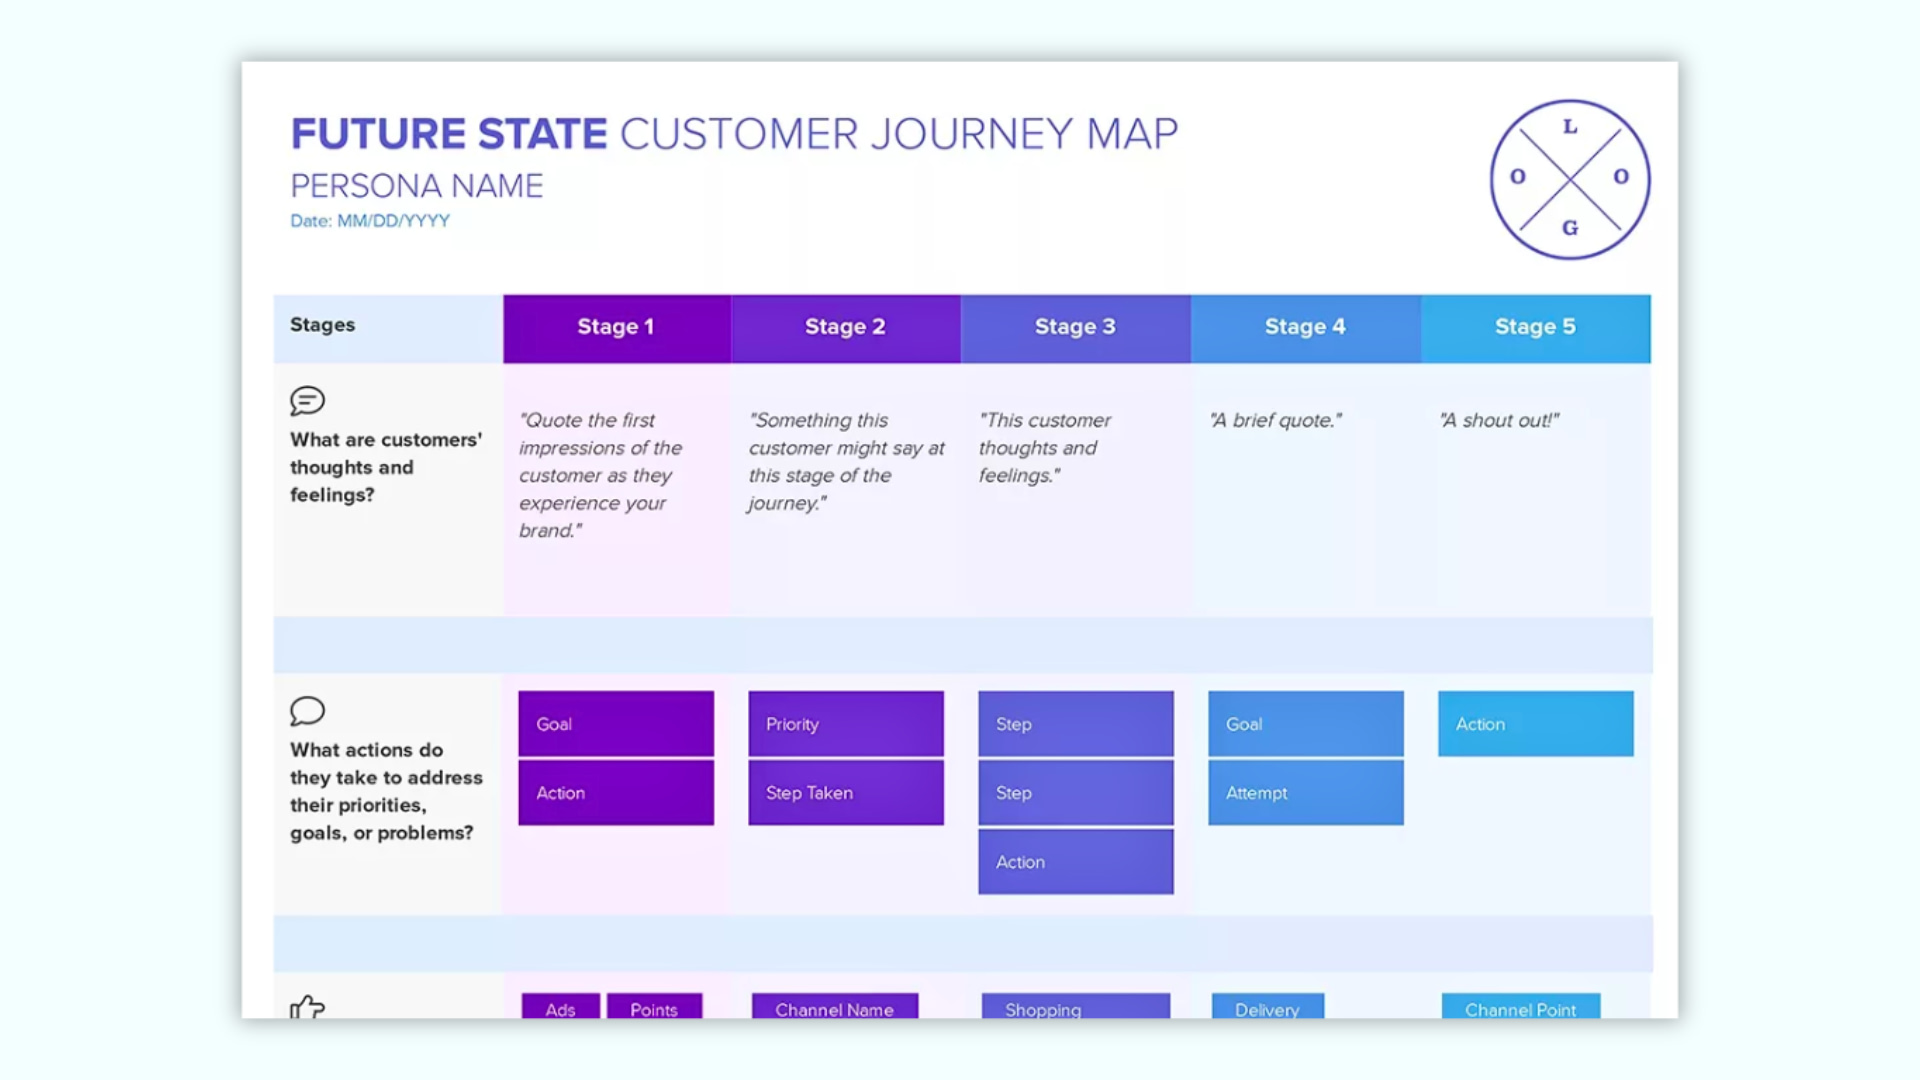Click the Delivery channel tag

1268,1006
